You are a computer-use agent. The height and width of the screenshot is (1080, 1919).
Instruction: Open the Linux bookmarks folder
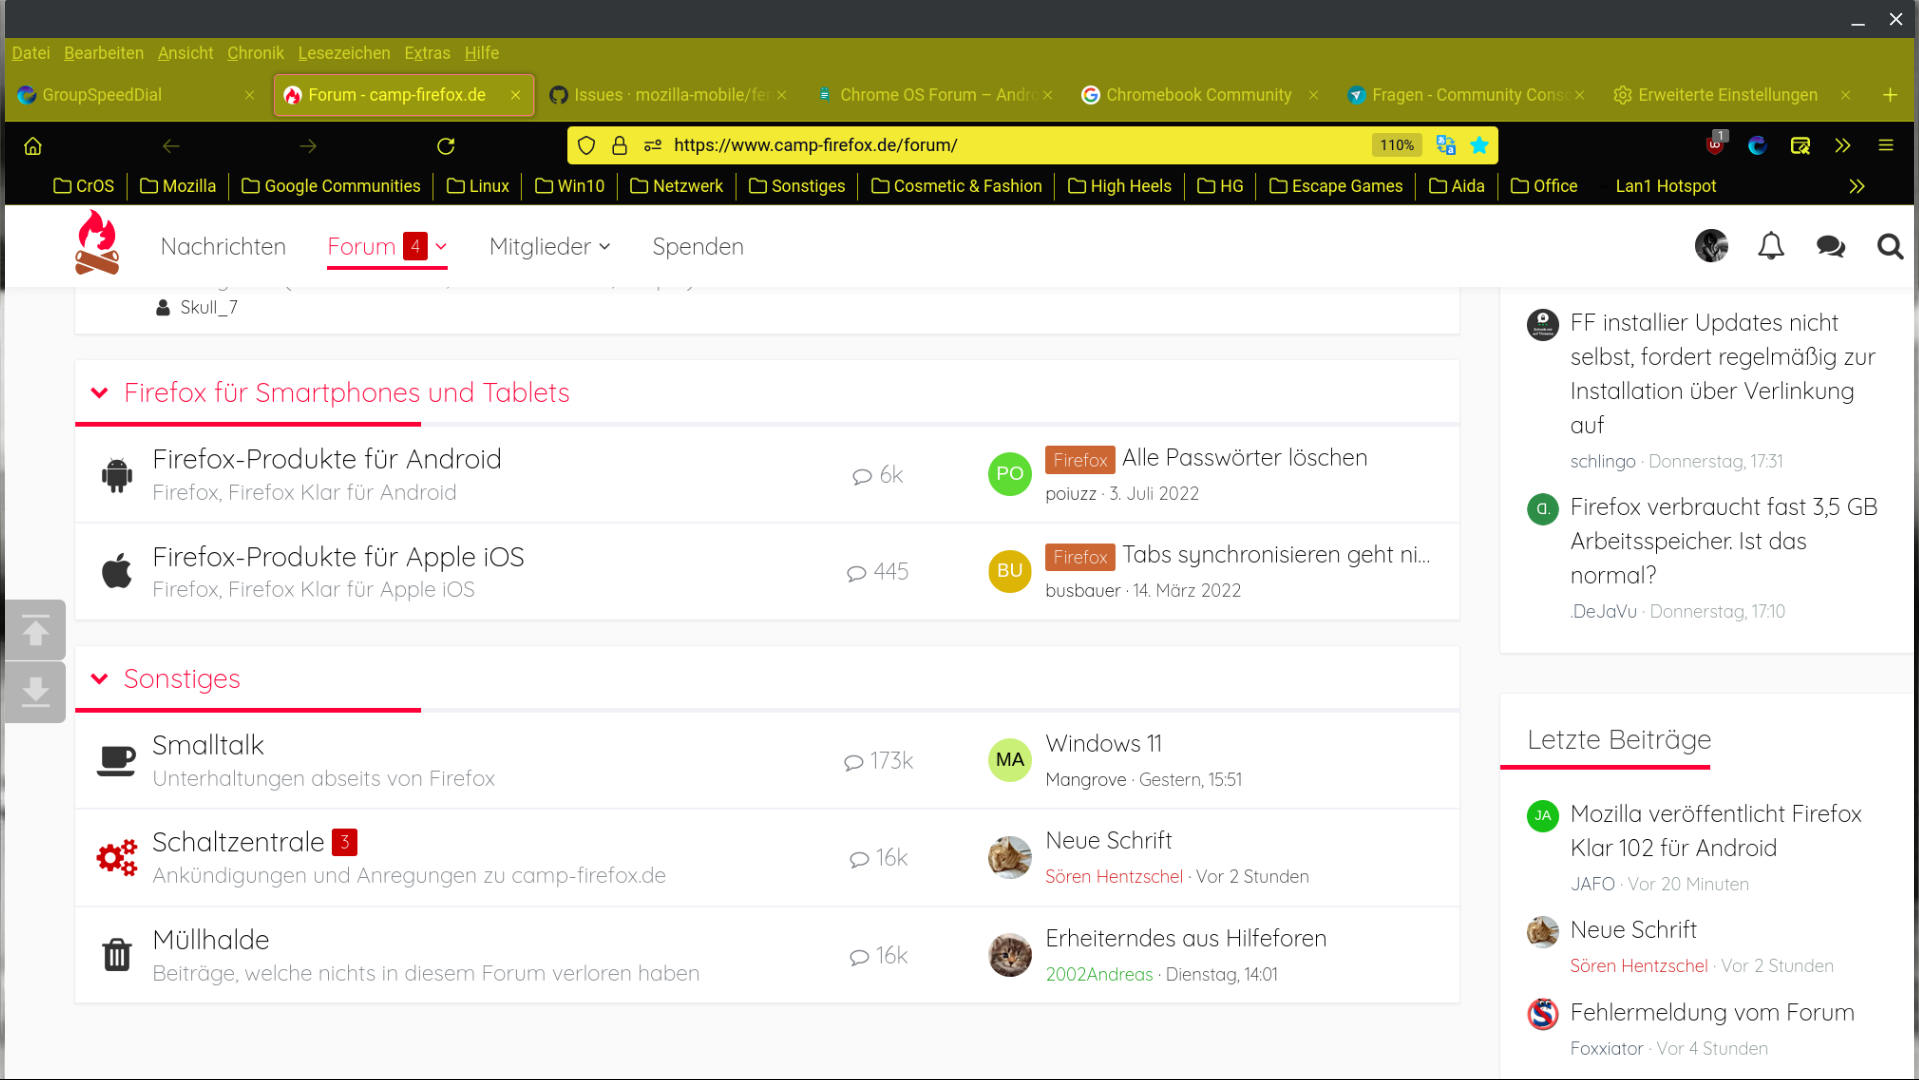[478, 187]
